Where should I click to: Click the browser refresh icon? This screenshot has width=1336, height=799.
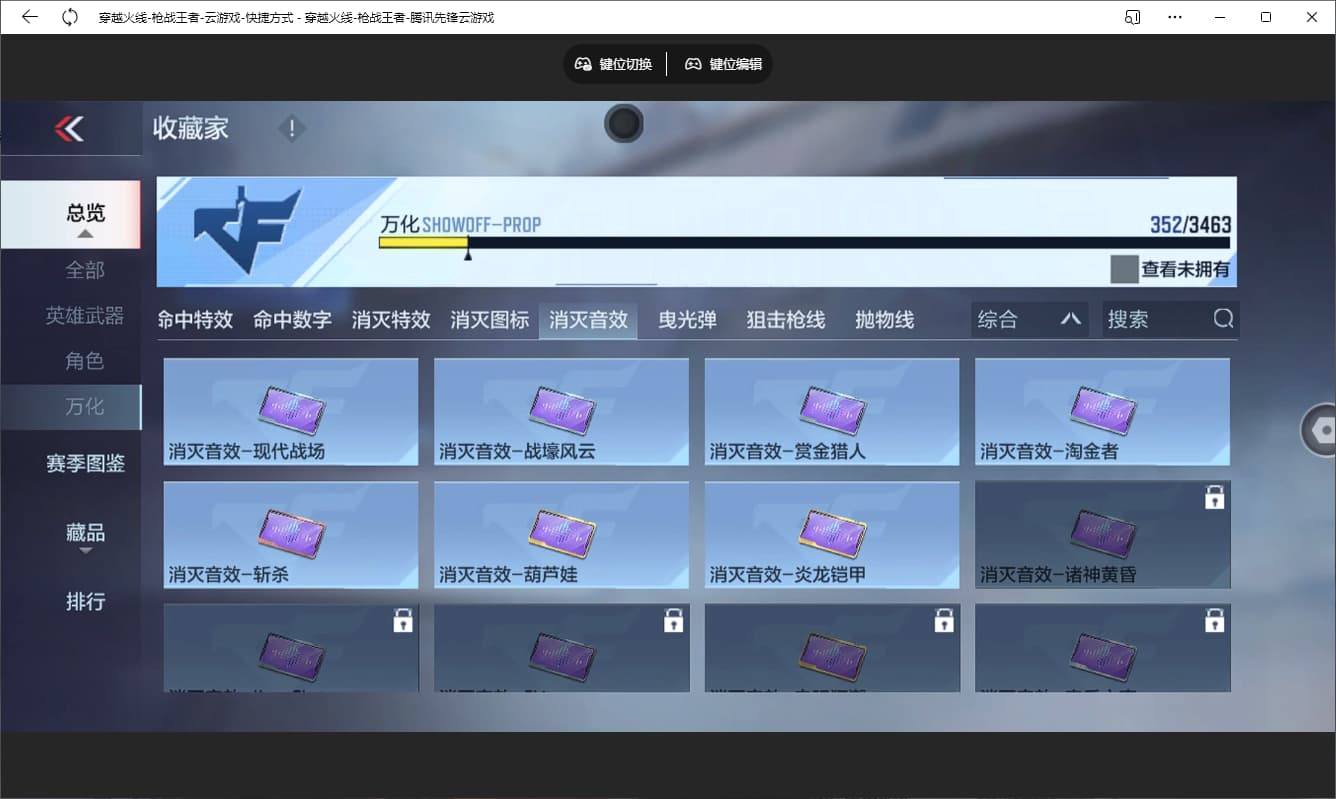point(68,16)
